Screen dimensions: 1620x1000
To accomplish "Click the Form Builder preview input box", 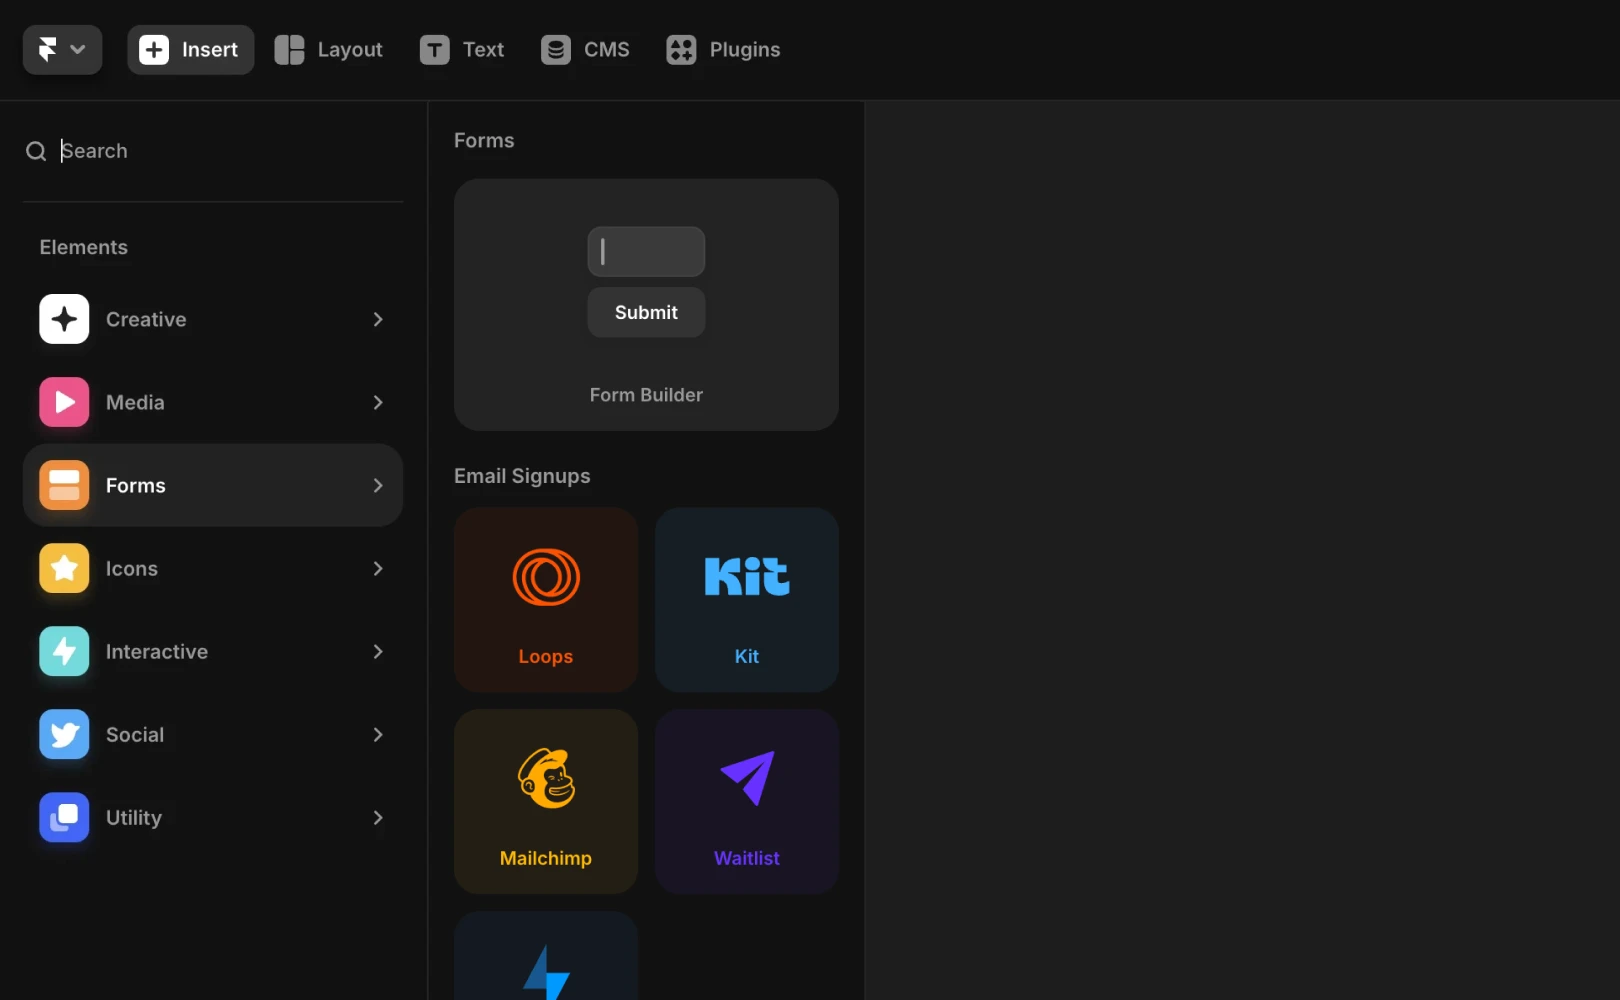I will pyautogui.click(x=646, y=251).
